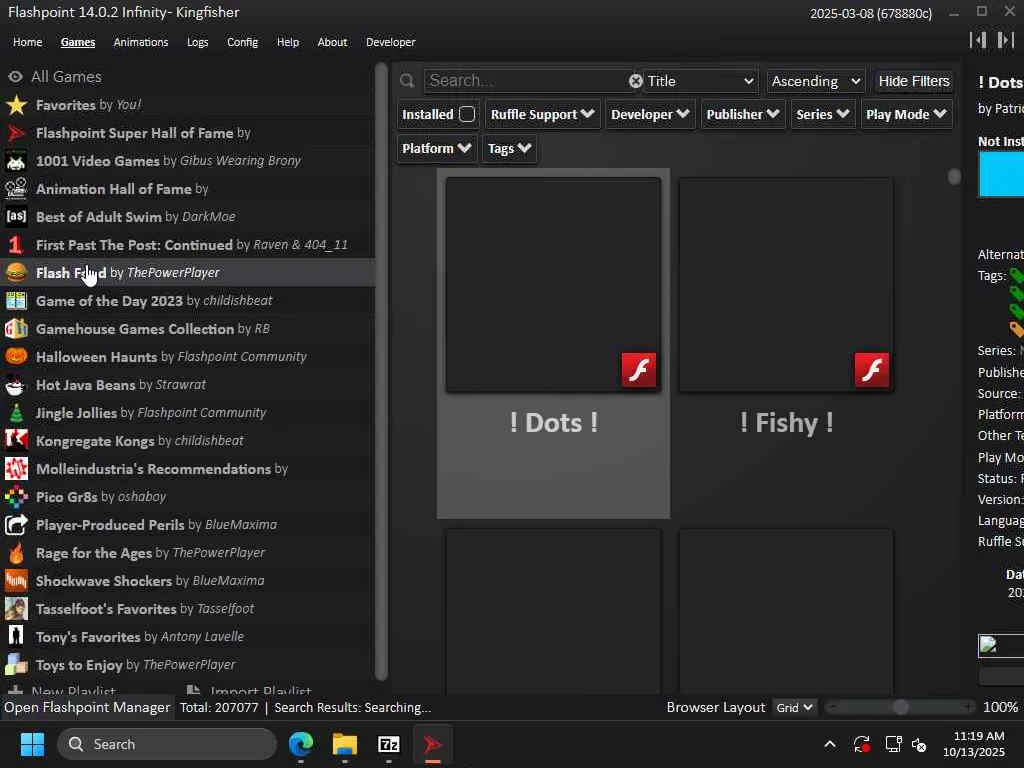Click the Hide Filters button
1024x768 pixels.
[x=914, y=81]
